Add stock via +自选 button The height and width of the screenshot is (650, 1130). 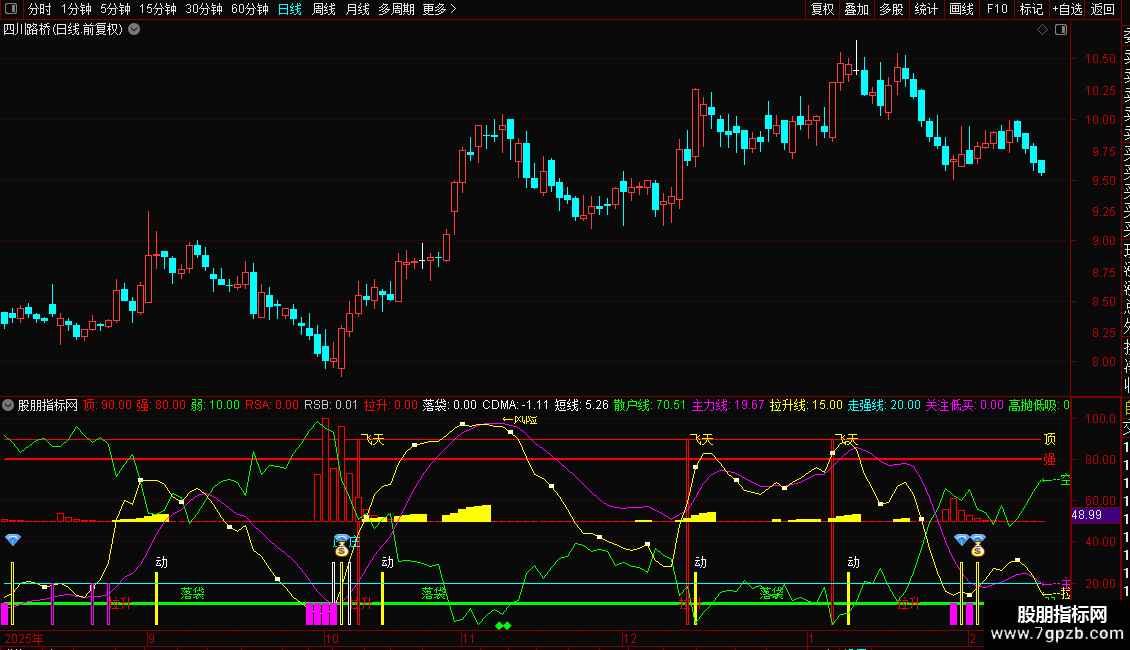coord(1067,9)
